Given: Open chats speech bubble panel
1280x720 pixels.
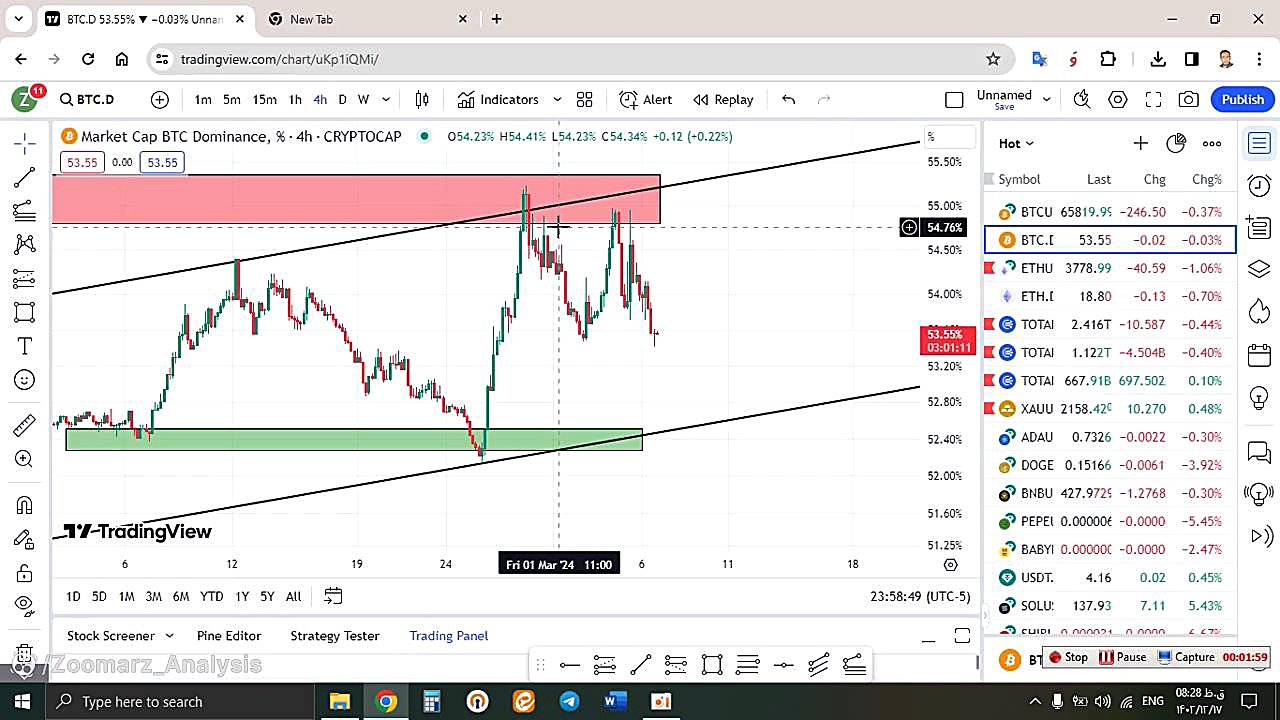Looking at the screenshot, I should point(1259,453).
